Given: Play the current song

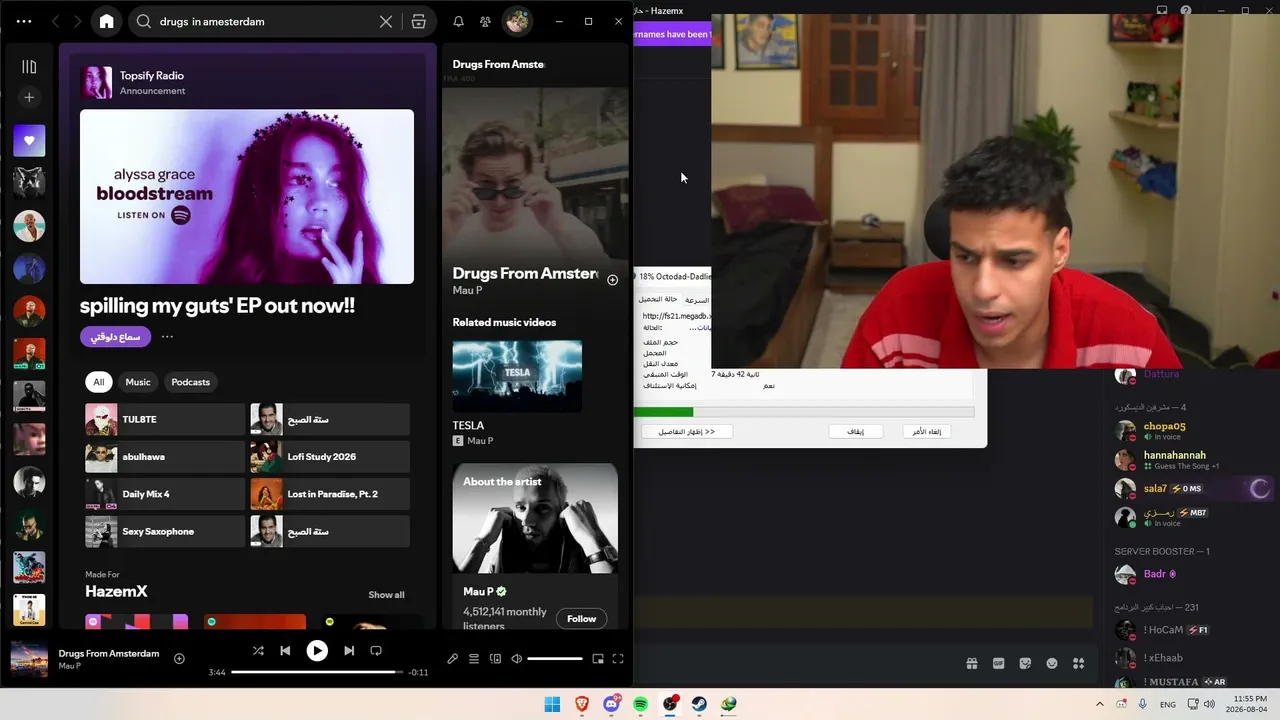Looking at the screenshot, I should (x=317, y=651).
